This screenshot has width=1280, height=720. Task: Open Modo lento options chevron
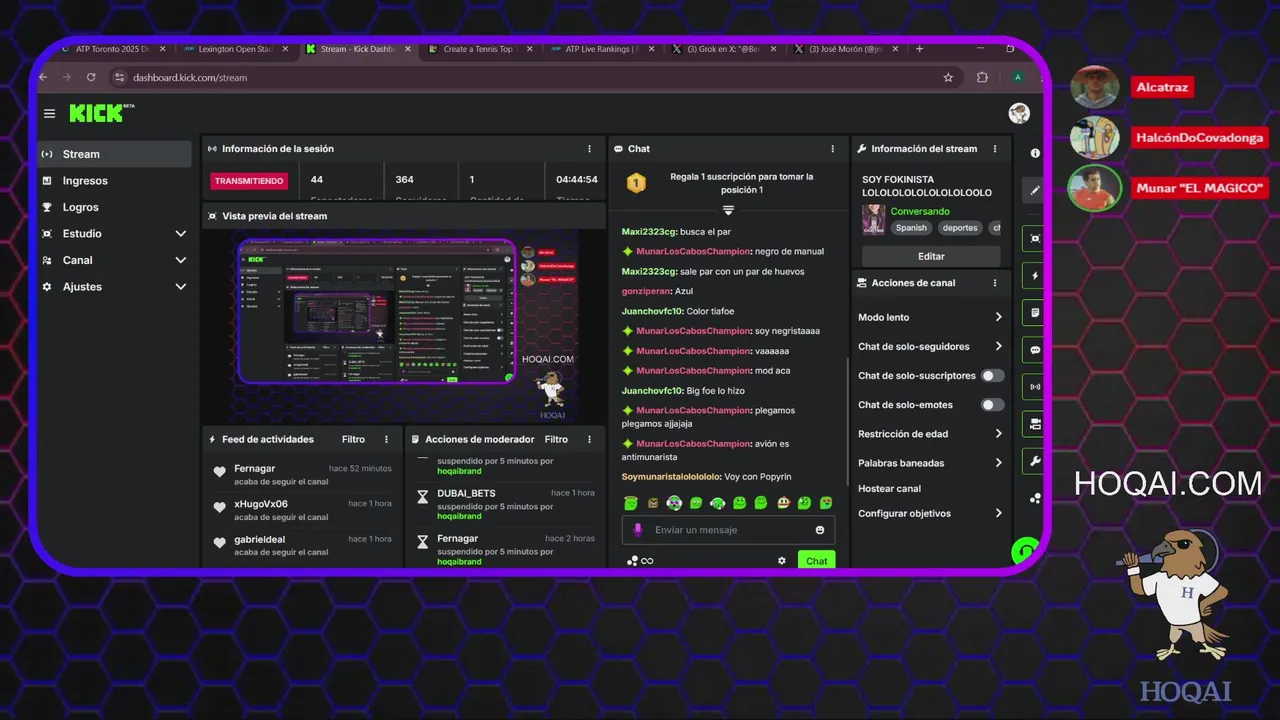(998, 317)
